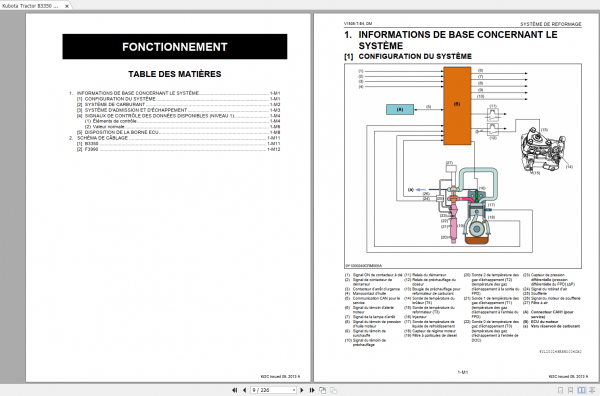The width and height of the screenshot is (600, 396).
Task: Click right page footer number '1-M1'
Action: (x=463, y=372)
